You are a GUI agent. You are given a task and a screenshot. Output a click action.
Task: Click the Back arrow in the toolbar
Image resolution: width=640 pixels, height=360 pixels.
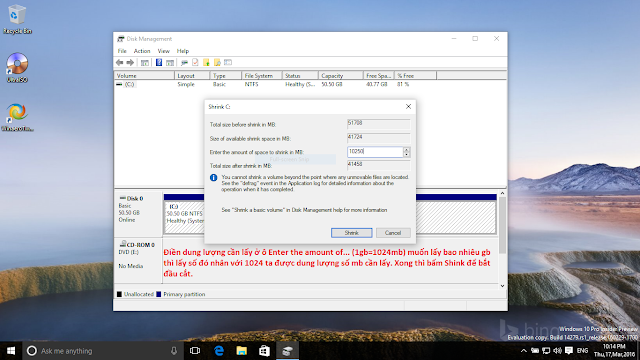pos(120,62)
